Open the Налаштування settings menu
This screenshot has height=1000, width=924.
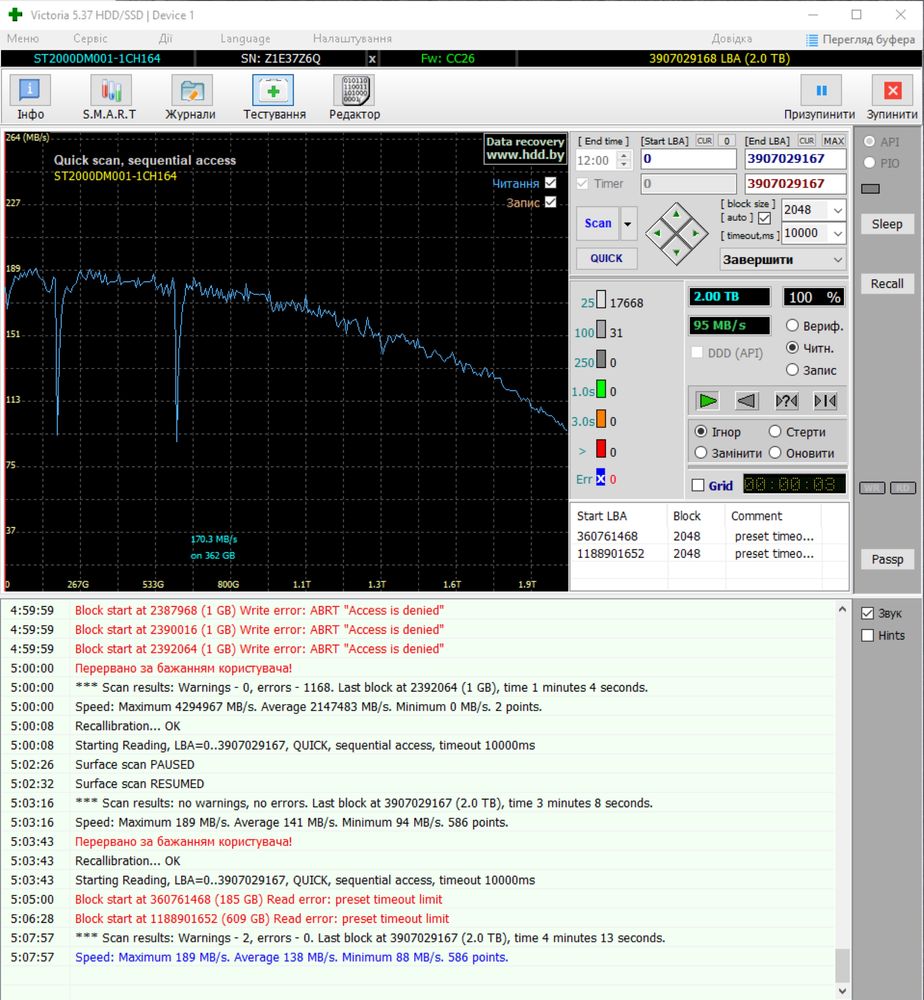[353, 39]
